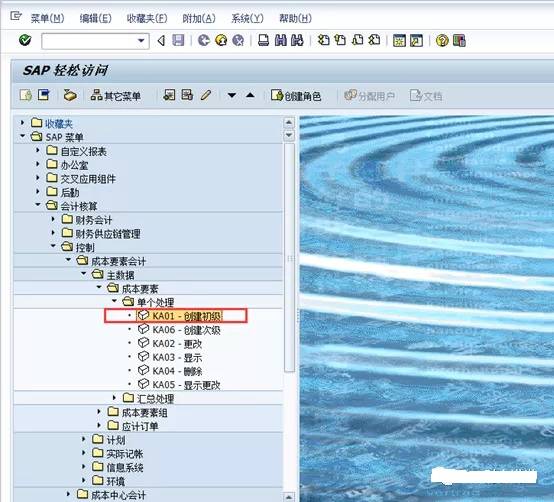554x502 pixels.
Task: Click the User Menu icon
Action: click(26, 95)
